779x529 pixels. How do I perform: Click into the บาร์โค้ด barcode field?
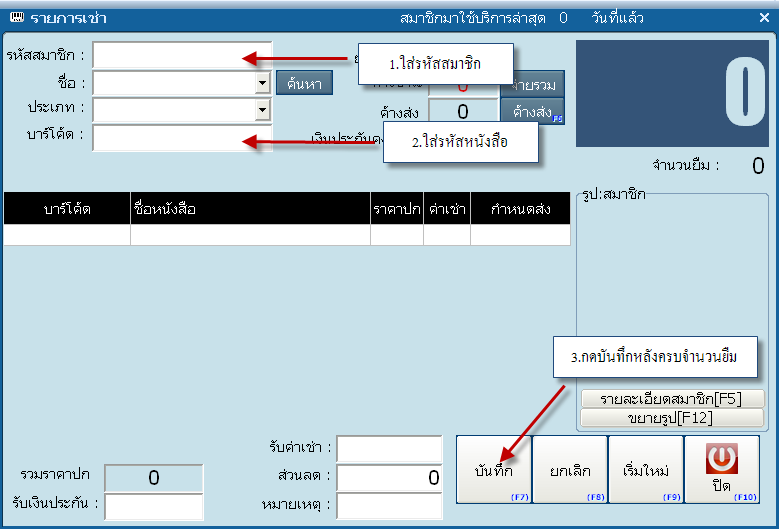coord(181,137)
